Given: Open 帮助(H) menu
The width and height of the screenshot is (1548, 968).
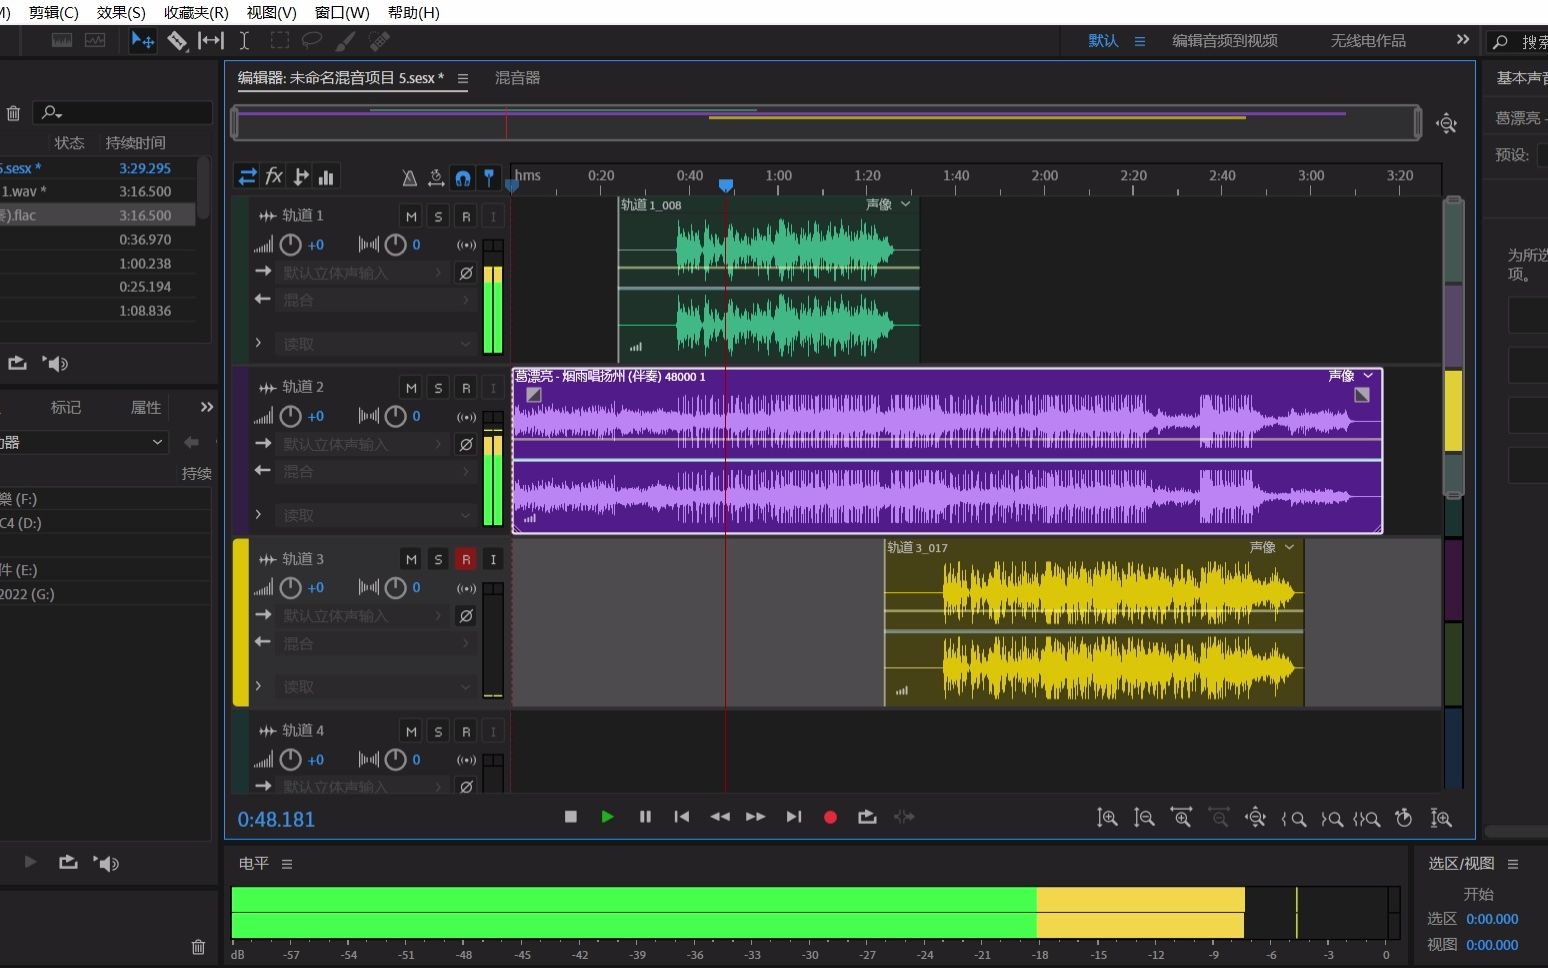Looking at the screenshot, I should click(413, 12).
